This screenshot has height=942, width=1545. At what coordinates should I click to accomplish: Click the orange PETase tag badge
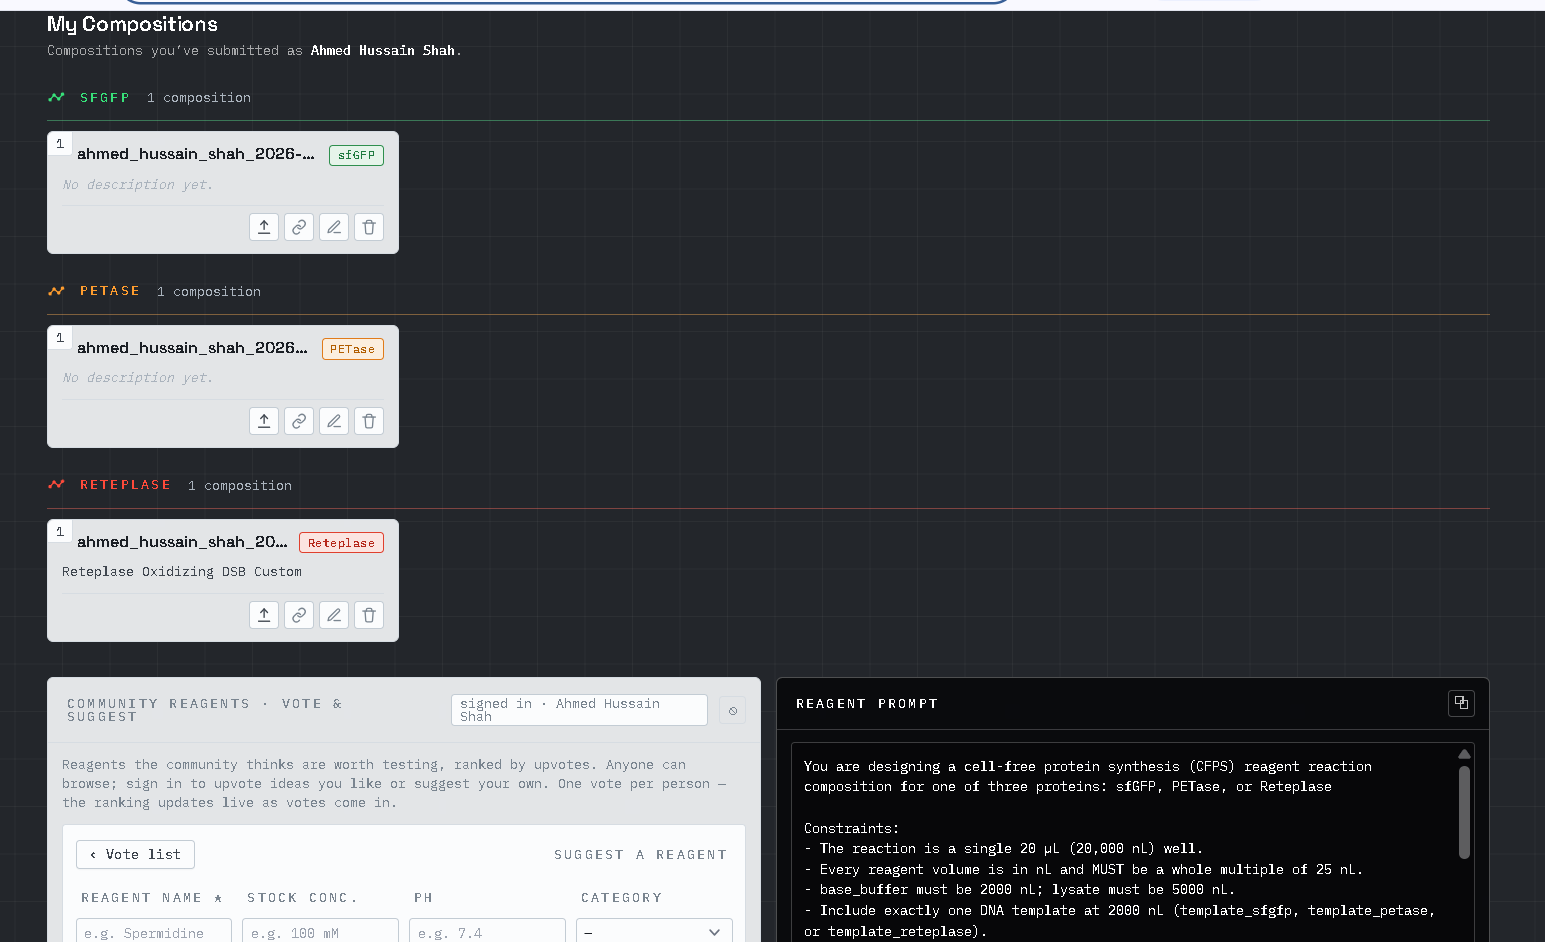point(352,349)
